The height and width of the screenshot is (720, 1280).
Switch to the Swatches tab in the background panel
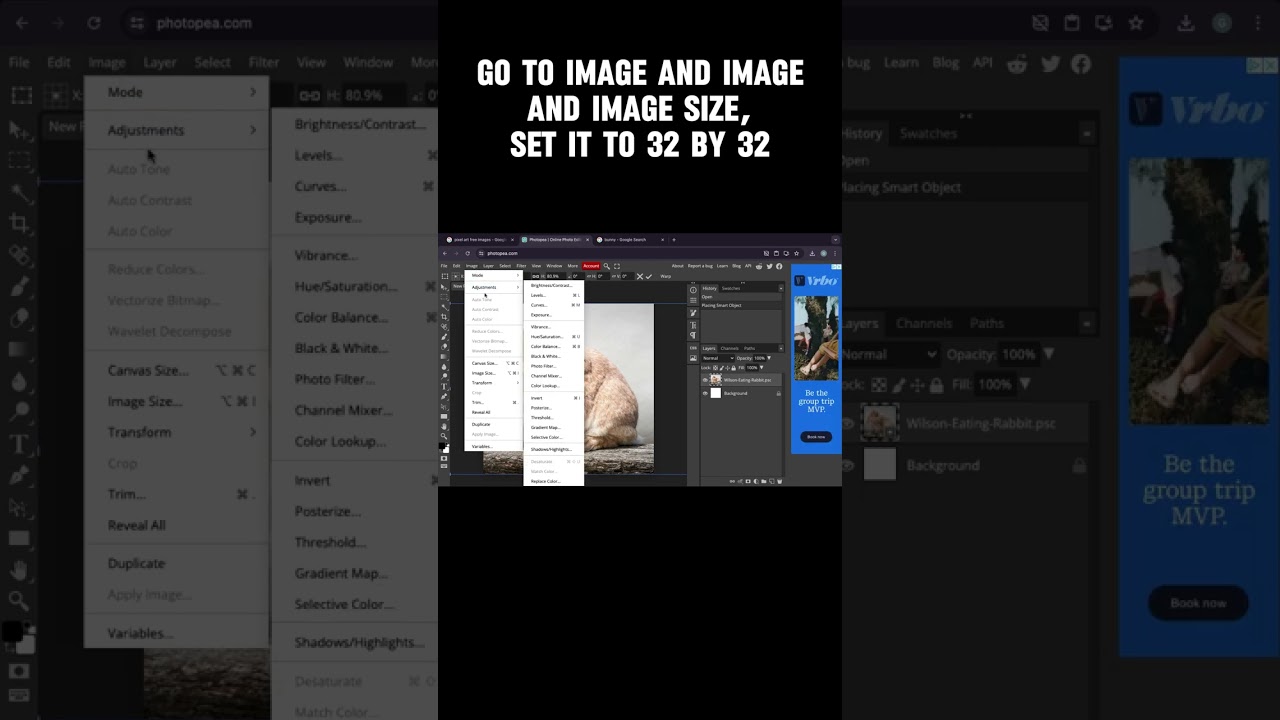click(928, 133)
